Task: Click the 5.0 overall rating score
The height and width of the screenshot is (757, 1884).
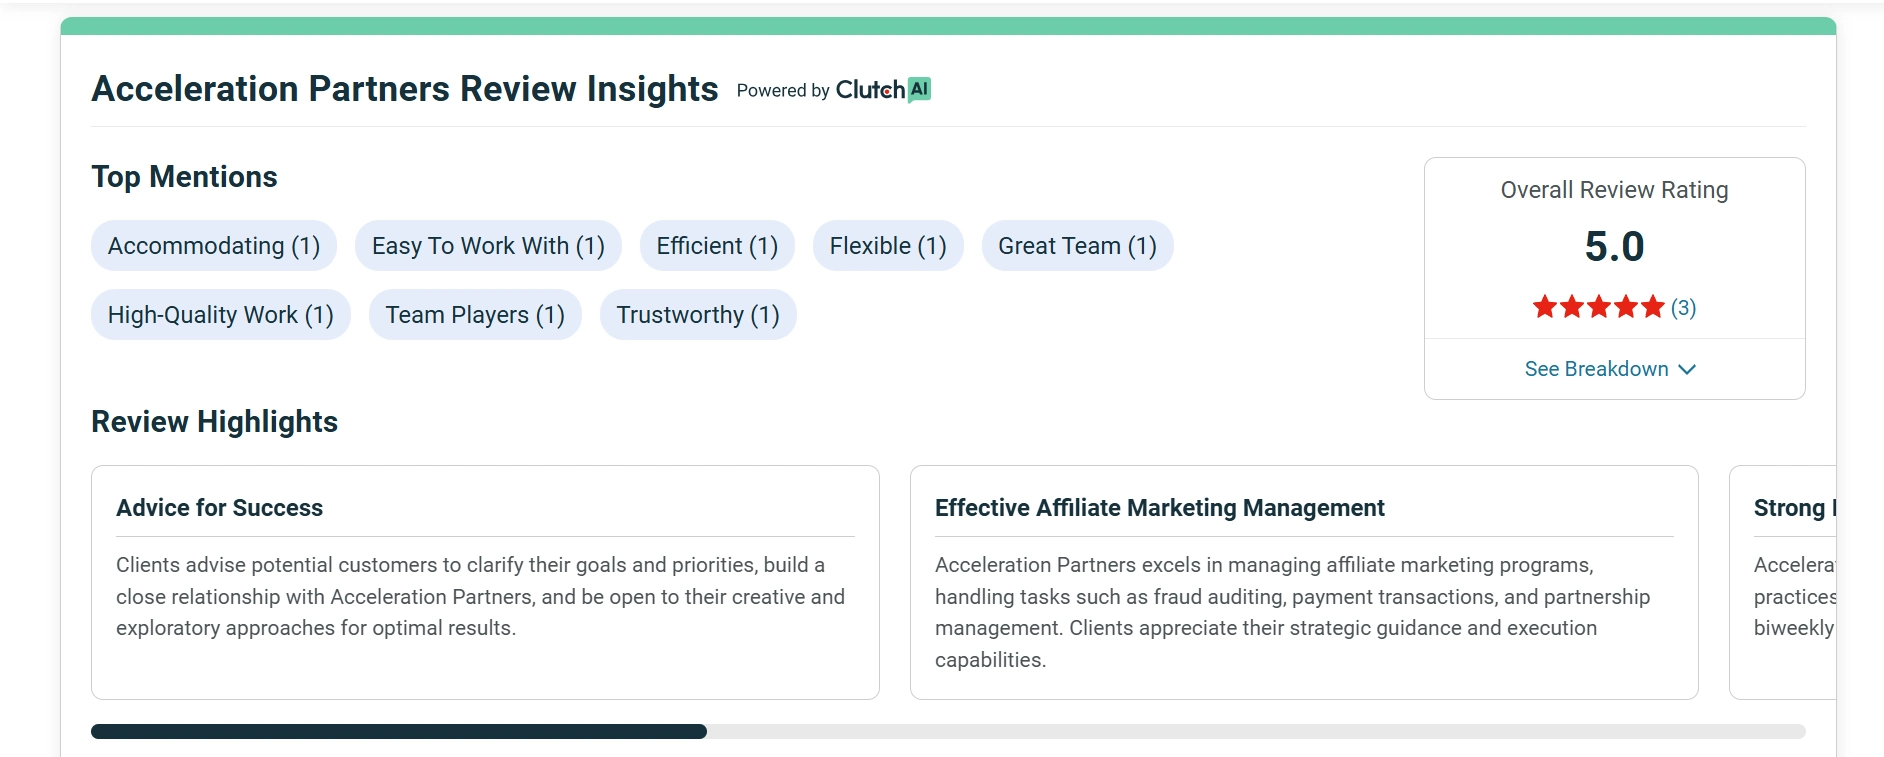Action: point(1614,247)
